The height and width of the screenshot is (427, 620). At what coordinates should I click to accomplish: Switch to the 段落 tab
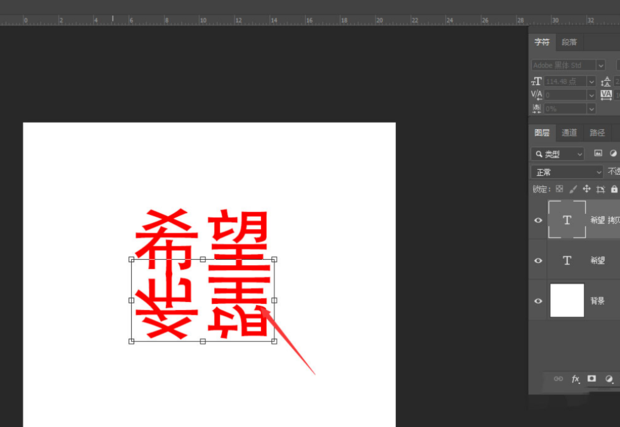pyautogui.click(x=569, y=42)
